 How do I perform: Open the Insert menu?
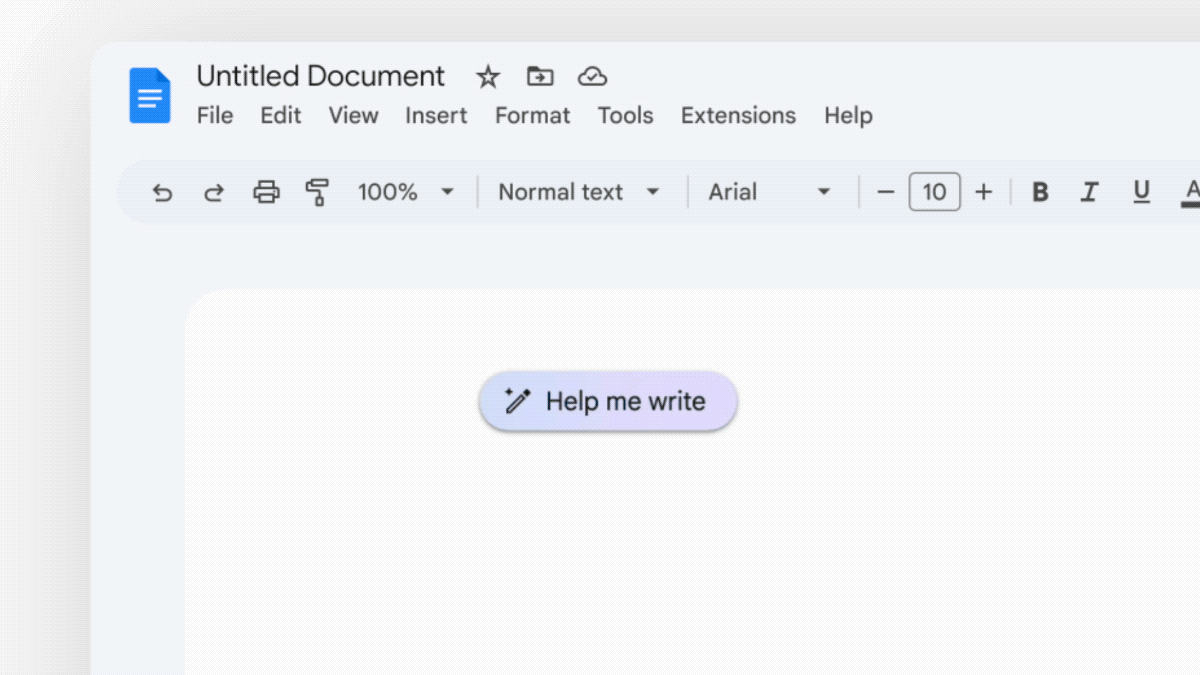click(x=436, y=115)
